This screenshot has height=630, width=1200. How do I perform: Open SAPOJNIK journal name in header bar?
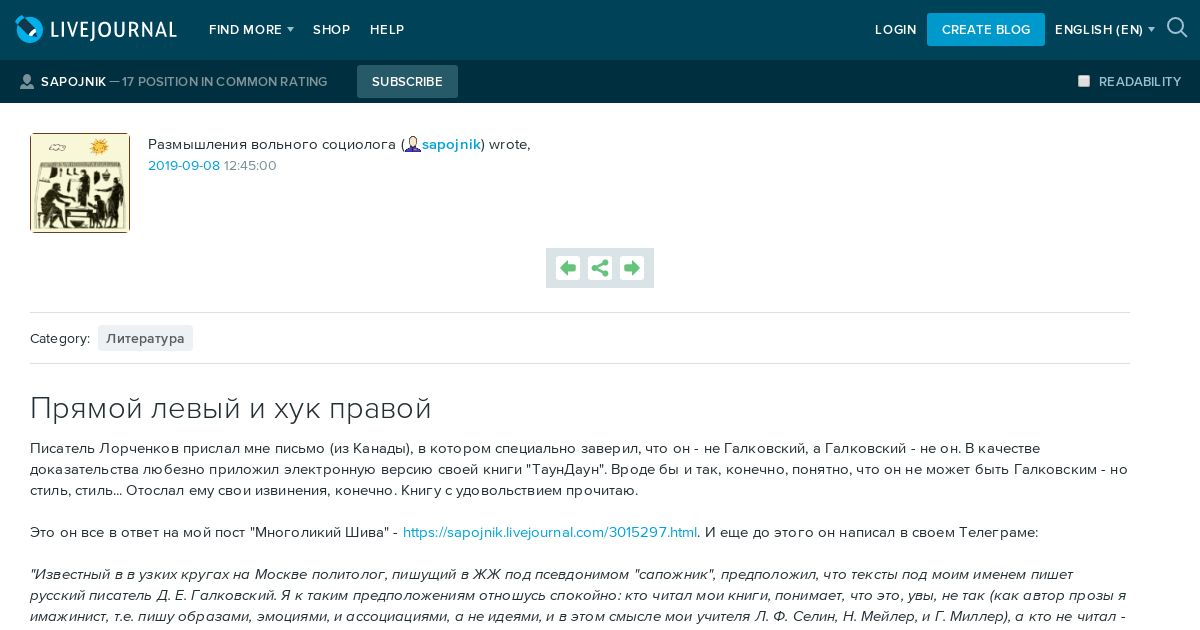click(73, 82)
